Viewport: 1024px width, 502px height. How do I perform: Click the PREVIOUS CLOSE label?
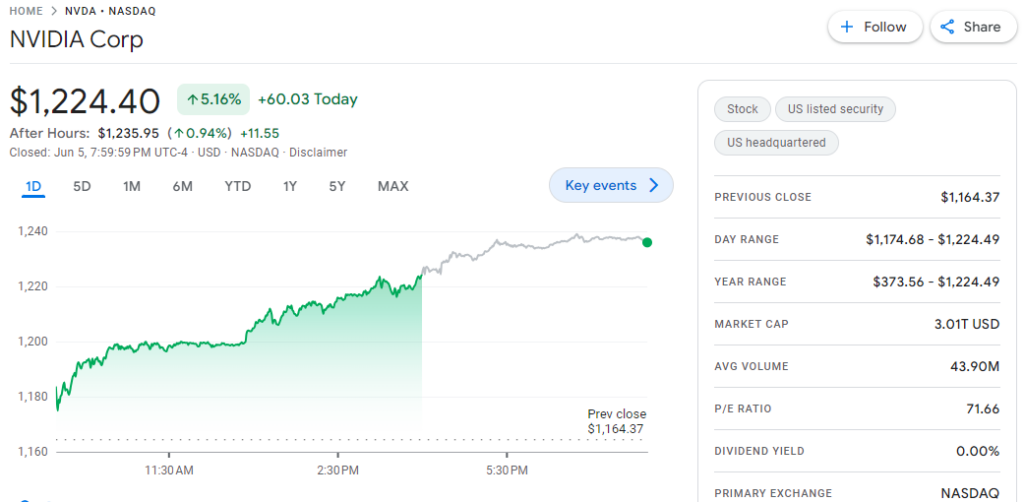coord(763,197)
